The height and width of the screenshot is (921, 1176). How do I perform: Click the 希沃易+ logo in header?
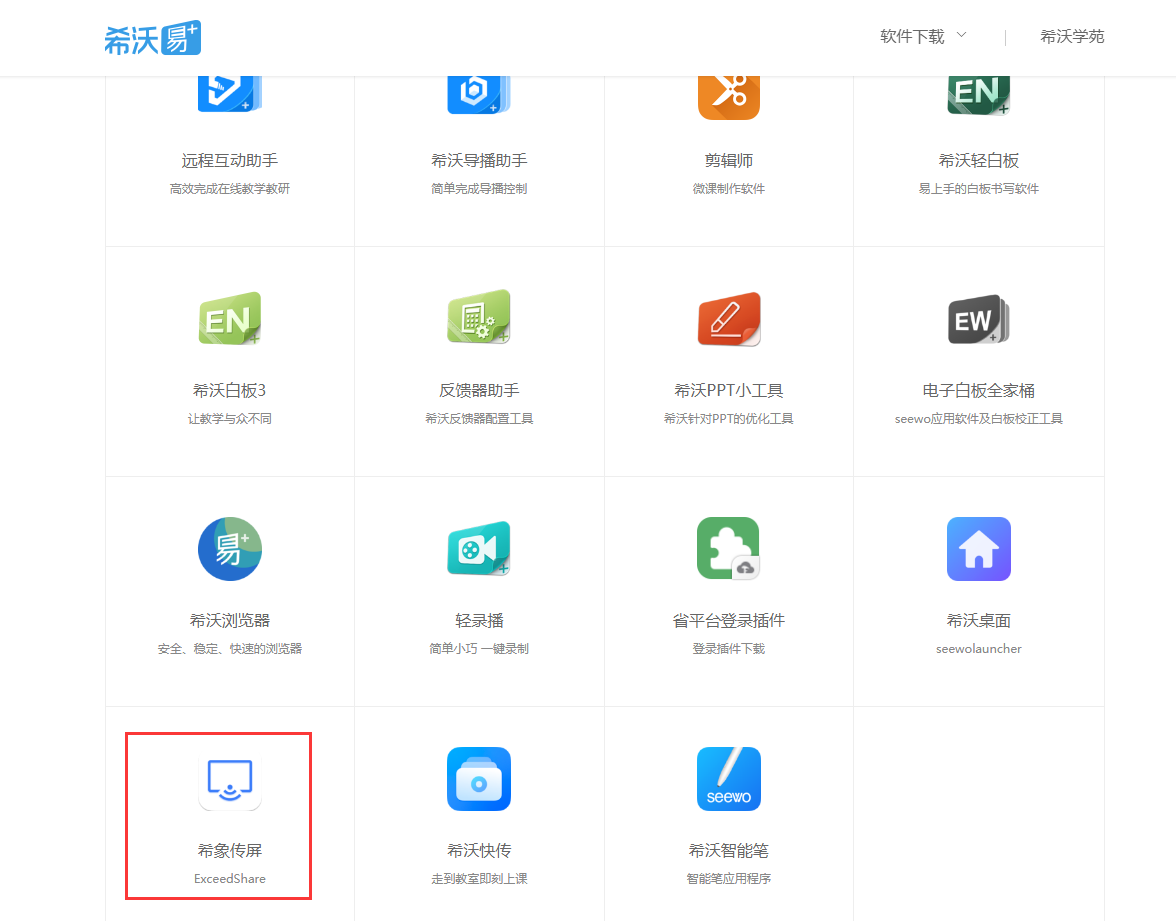coord(152,38)
